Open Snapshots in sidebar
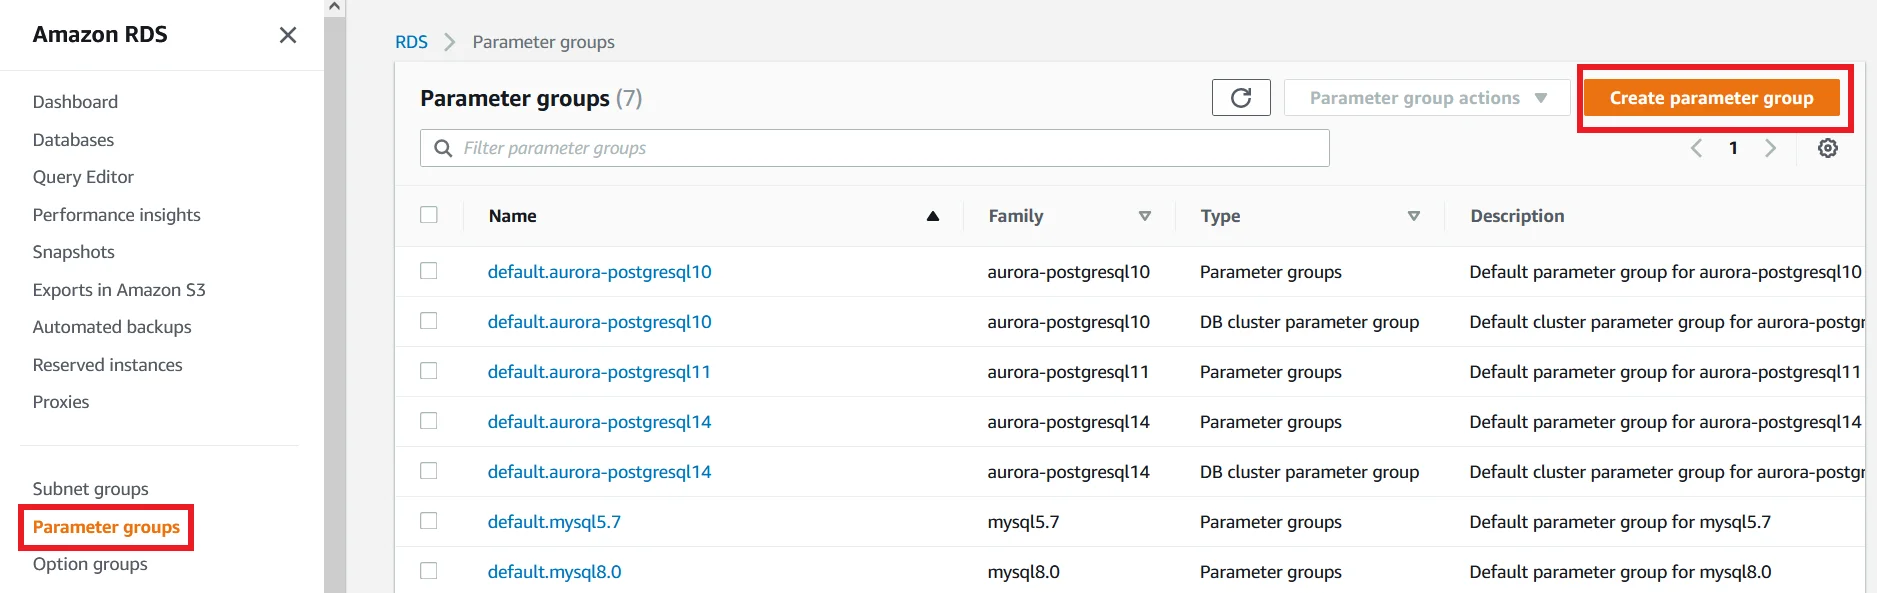1877x593 pixels. pyautogui.click(x=73, y=252)
